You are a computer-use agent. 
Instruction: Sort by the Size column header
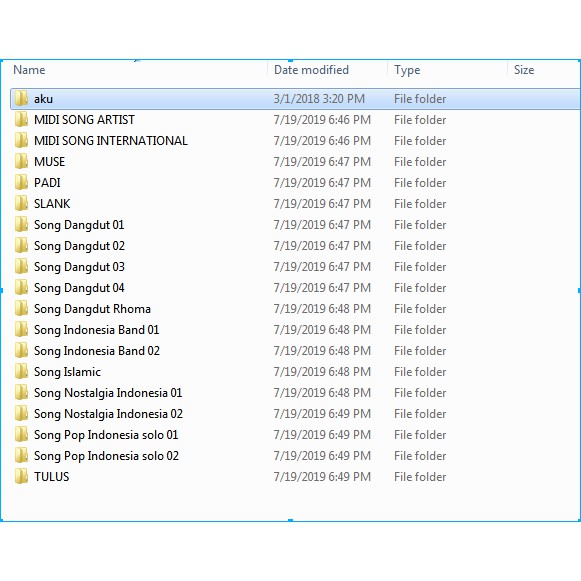tap(524, 70)
